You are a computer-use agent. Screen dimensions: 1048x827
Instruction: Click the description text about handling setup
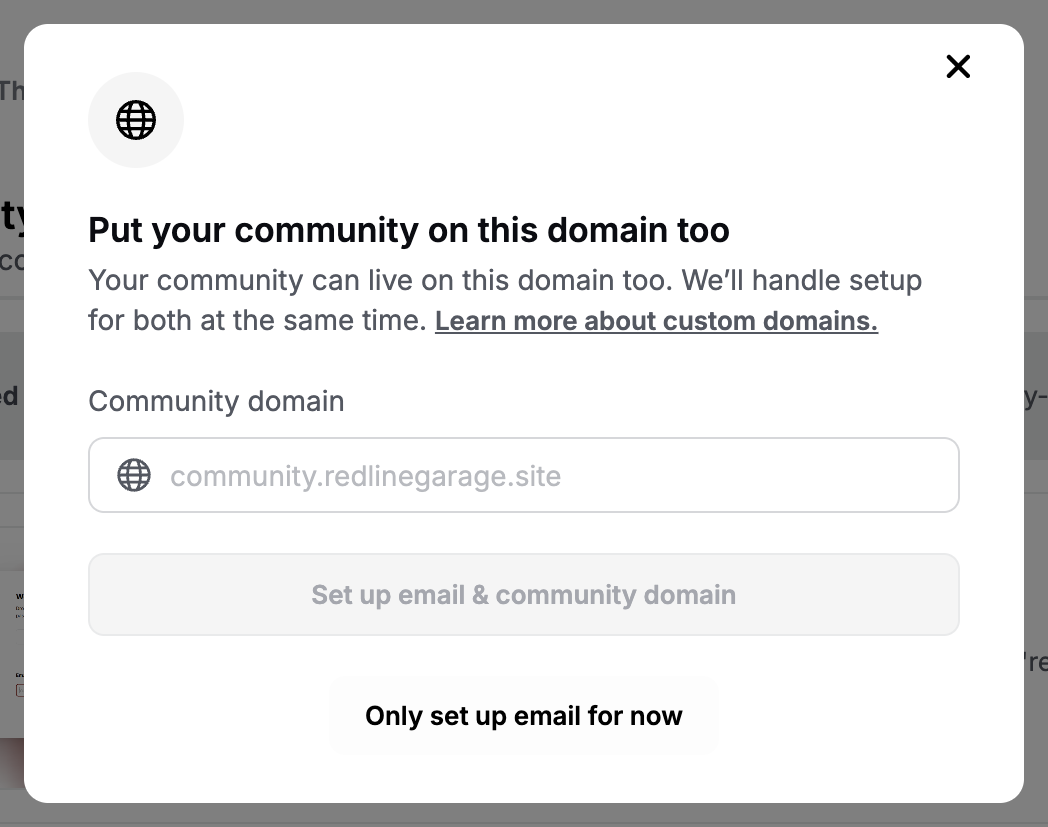tap(505, 300)
